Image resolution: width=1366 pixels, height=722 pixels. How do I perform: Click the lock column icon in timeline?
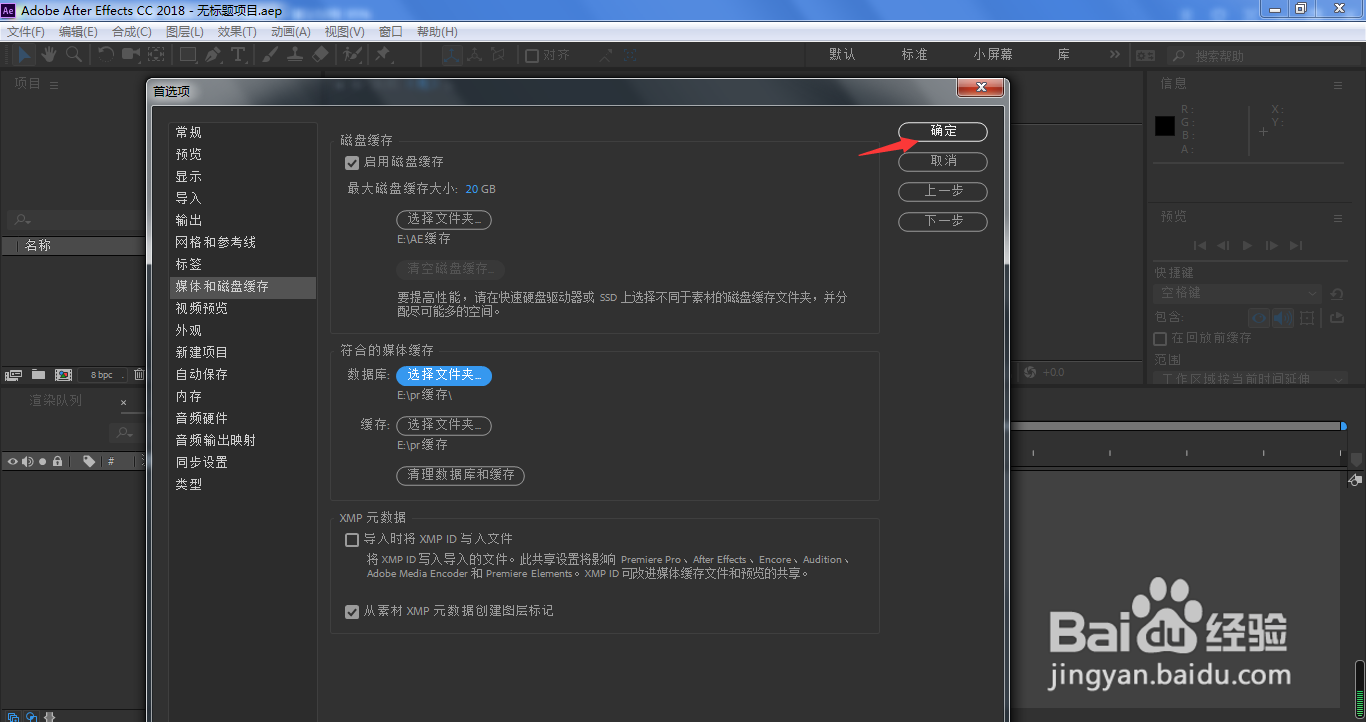[58, 461]
